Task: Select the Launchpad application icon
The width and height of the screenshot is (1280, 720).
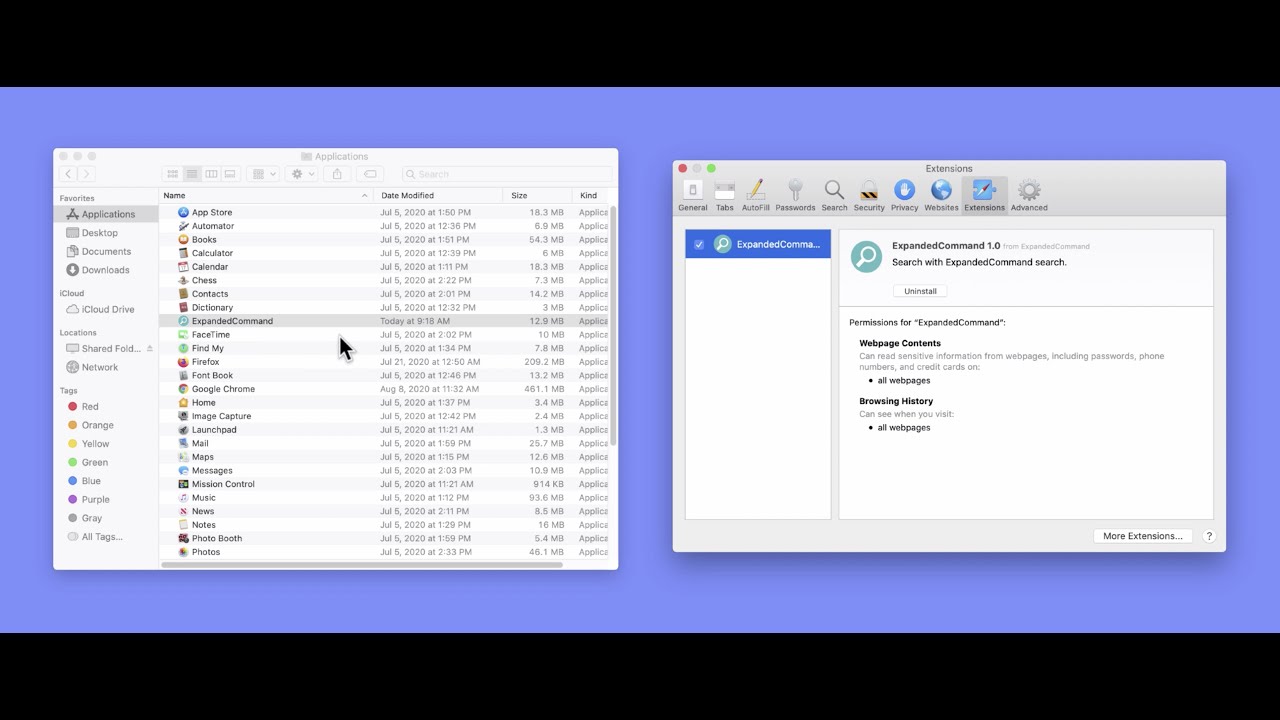Action: coord(183,430)
